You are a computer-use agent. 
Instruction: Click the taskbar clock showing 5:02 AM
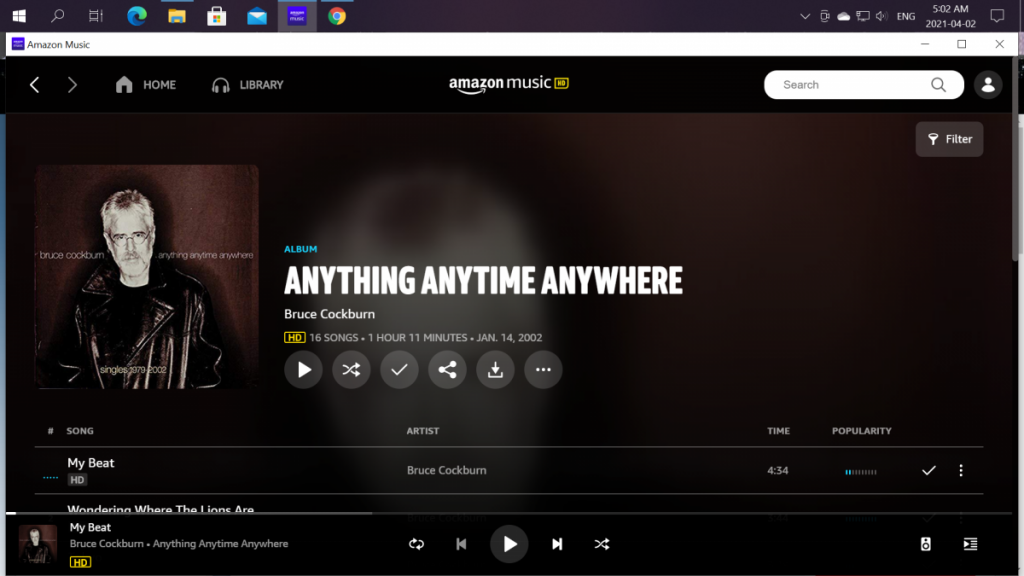[x=950, y=16]
